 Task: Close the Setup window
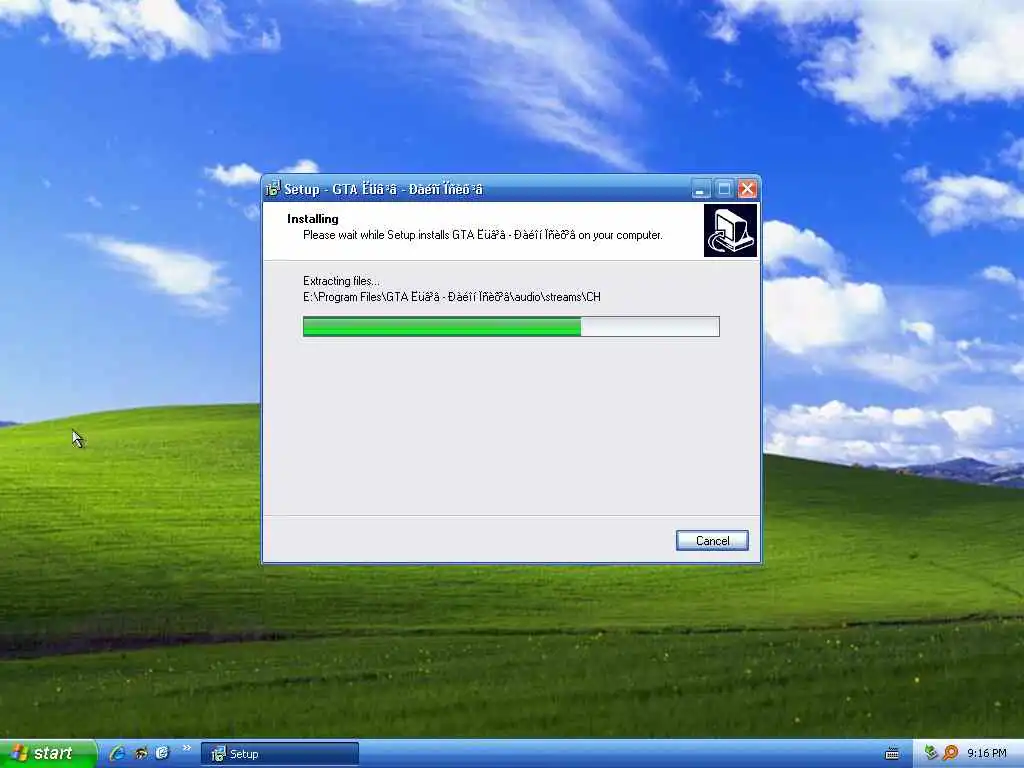coord(747,189)
